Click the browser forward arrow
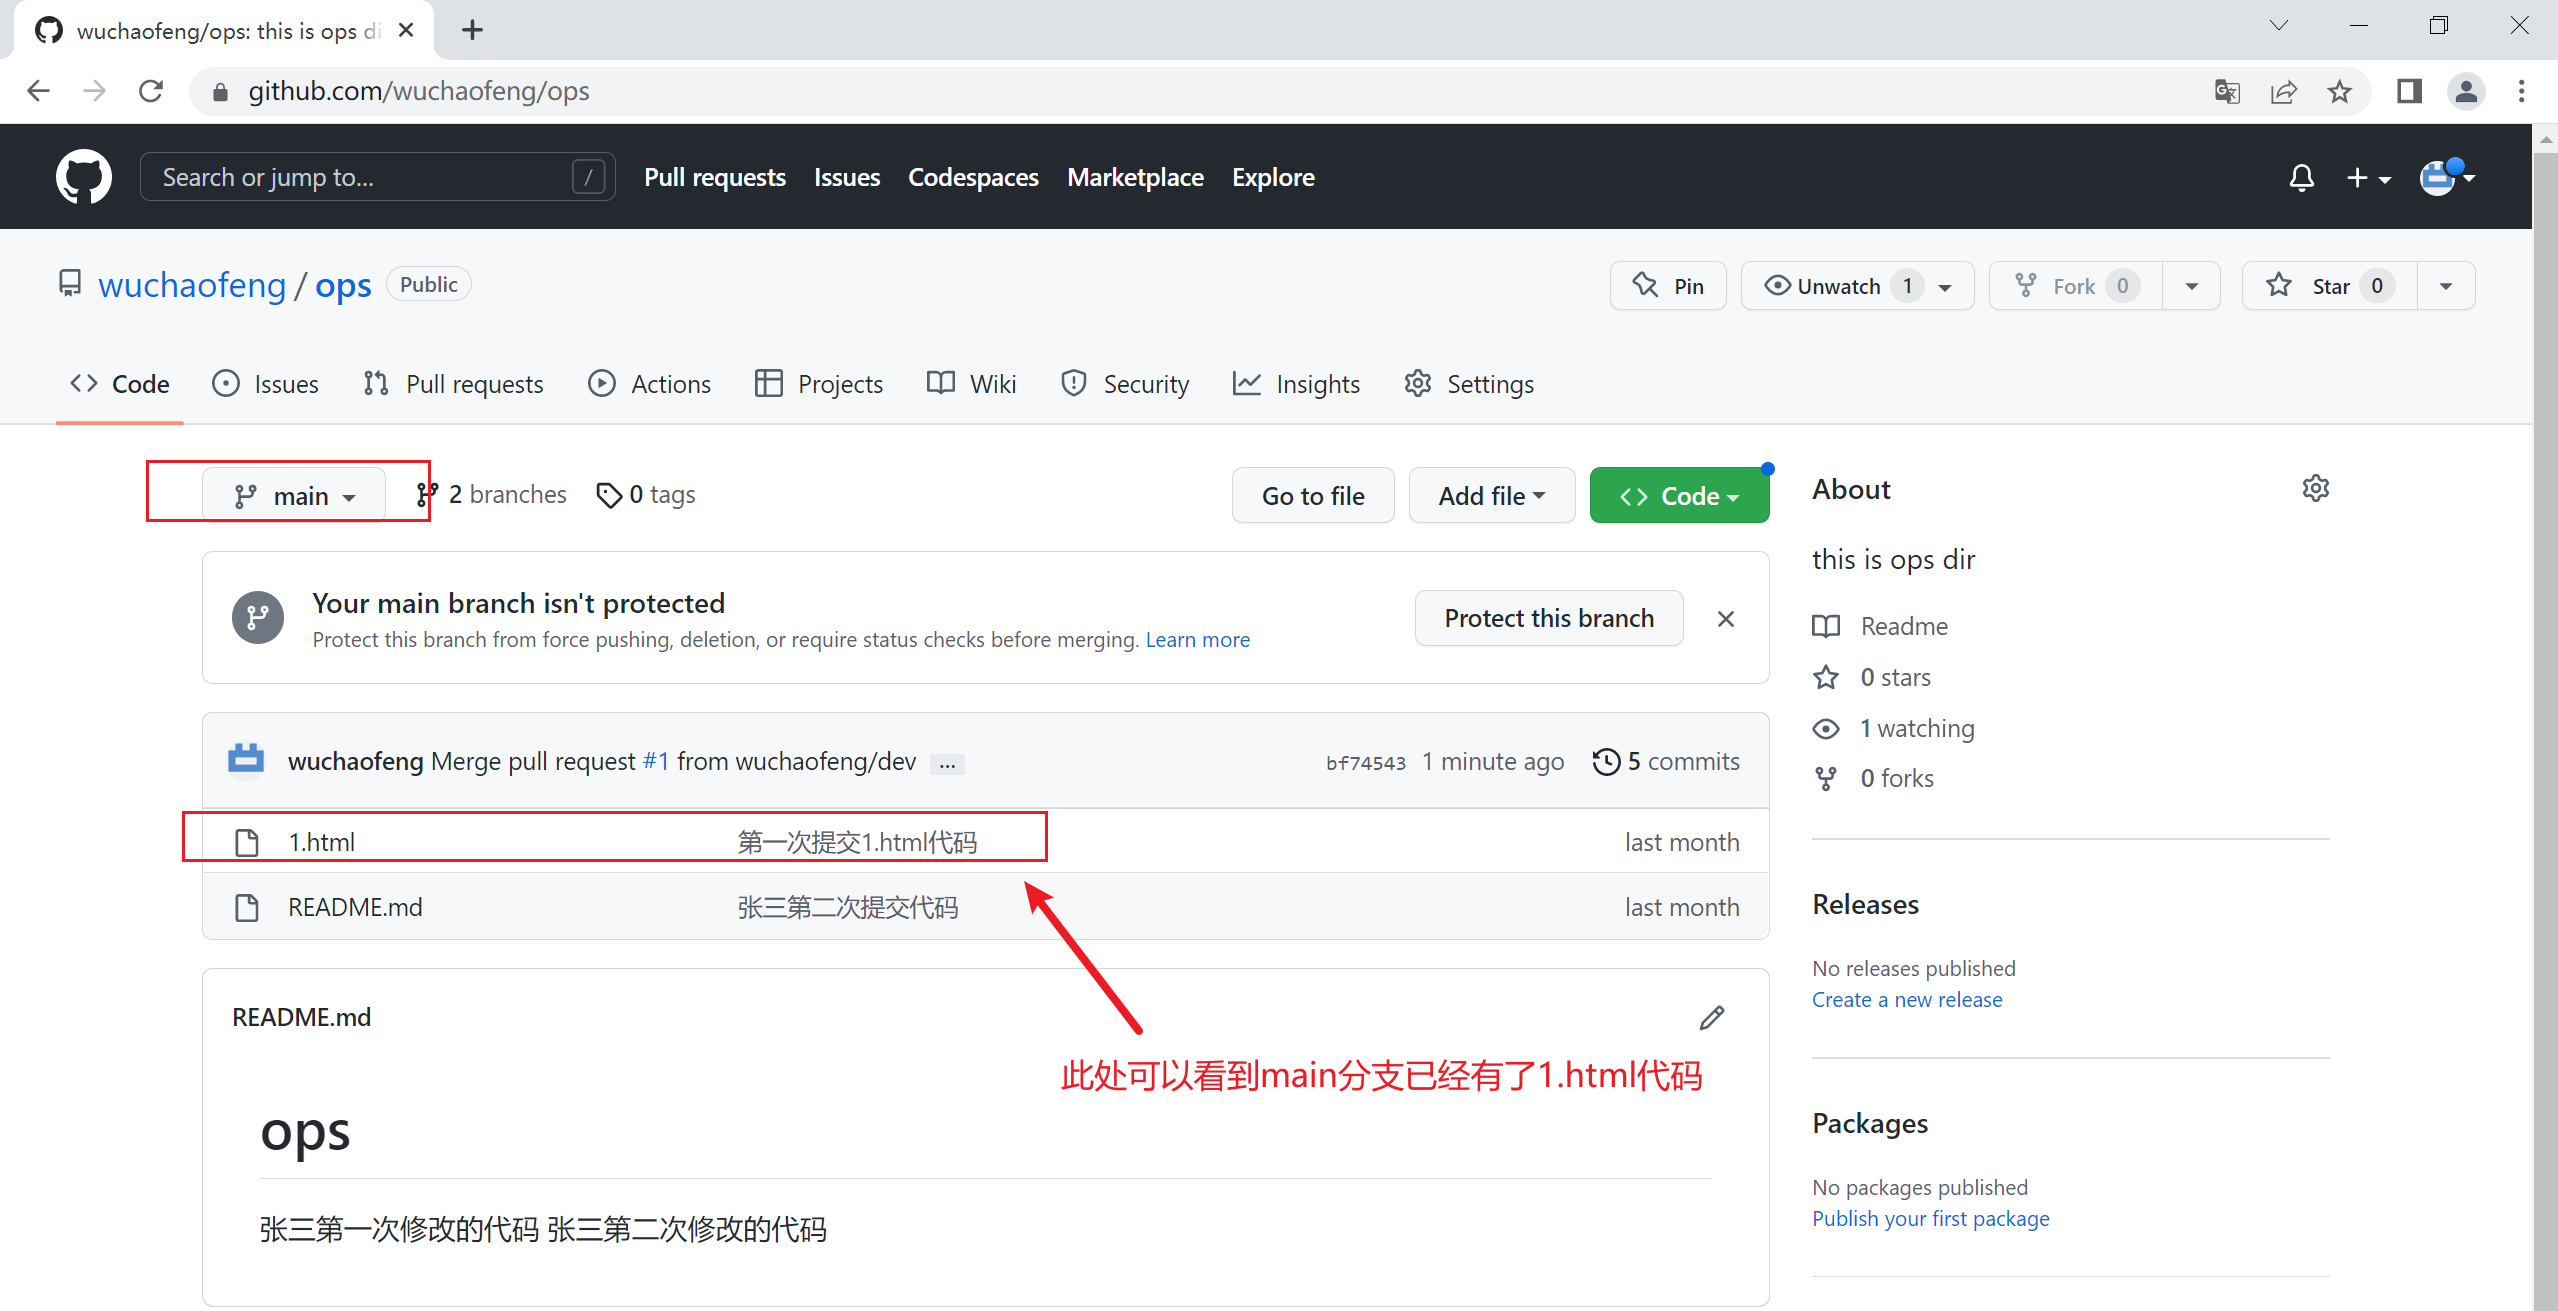This screenshot has height=1311, width=2558. (x=94, y=91)
